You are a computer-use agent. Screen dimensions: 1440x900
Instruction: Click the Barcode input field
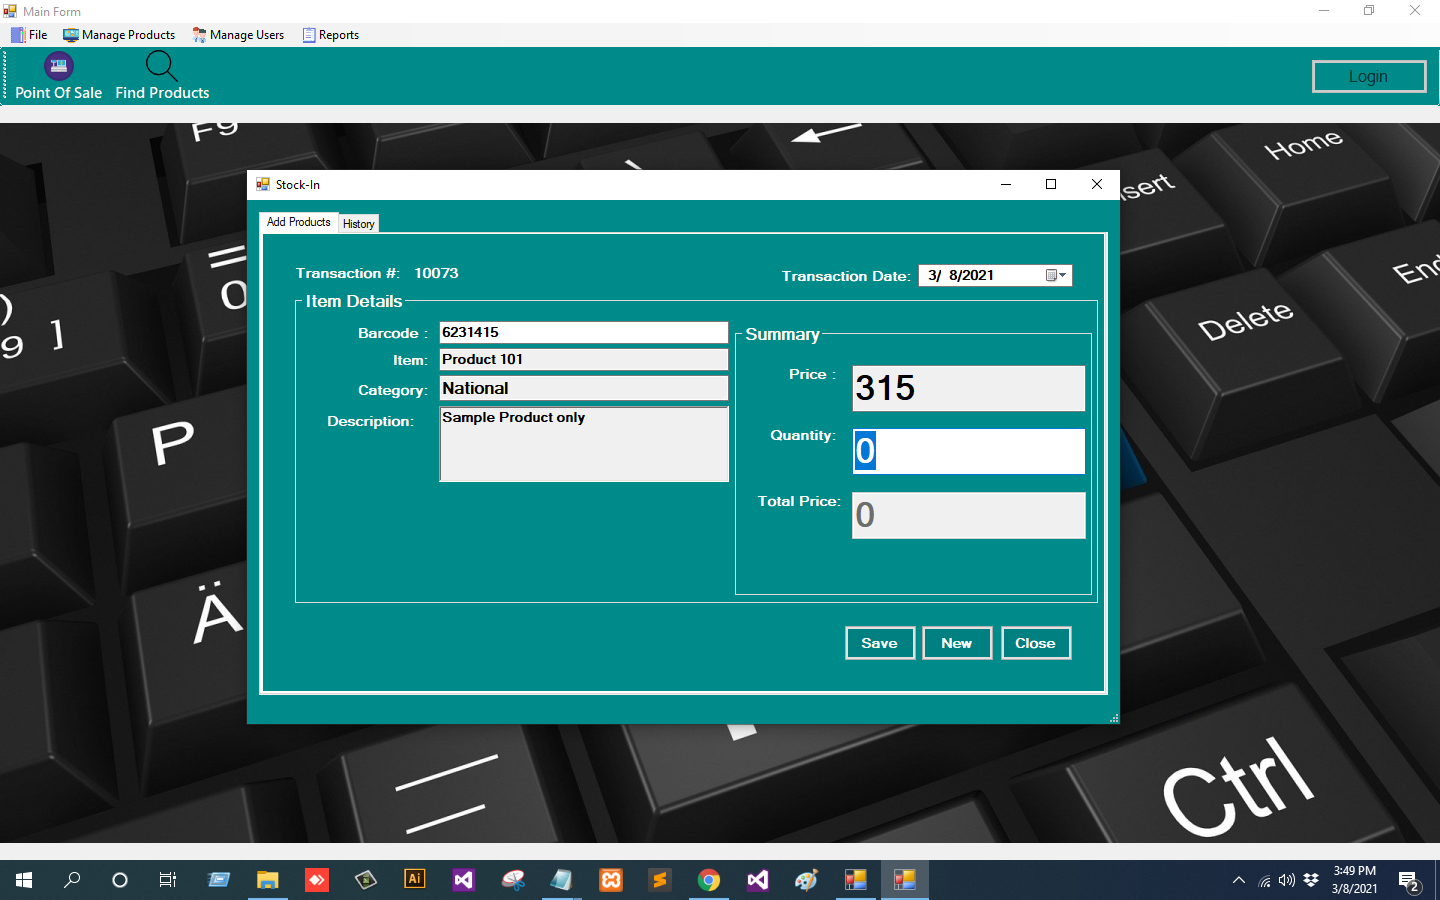coord(584,333)
